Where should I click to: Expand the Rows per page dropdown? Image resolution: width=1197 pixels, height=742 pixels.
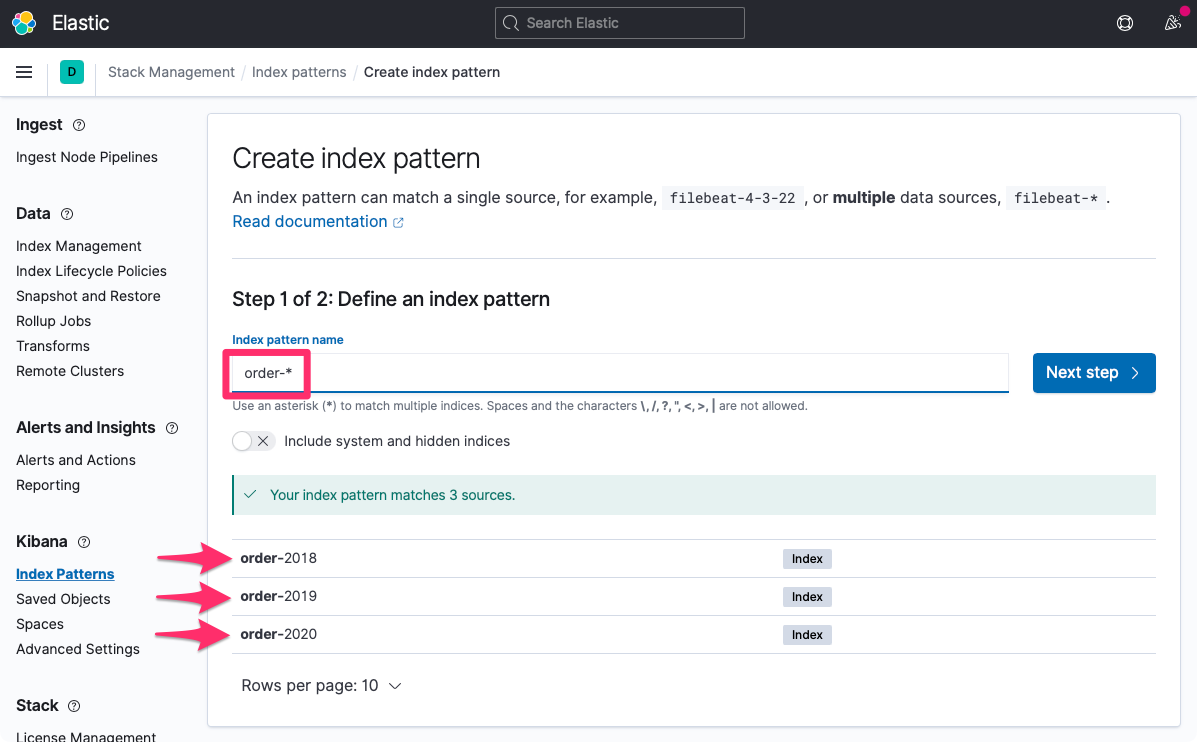(321, 686)
